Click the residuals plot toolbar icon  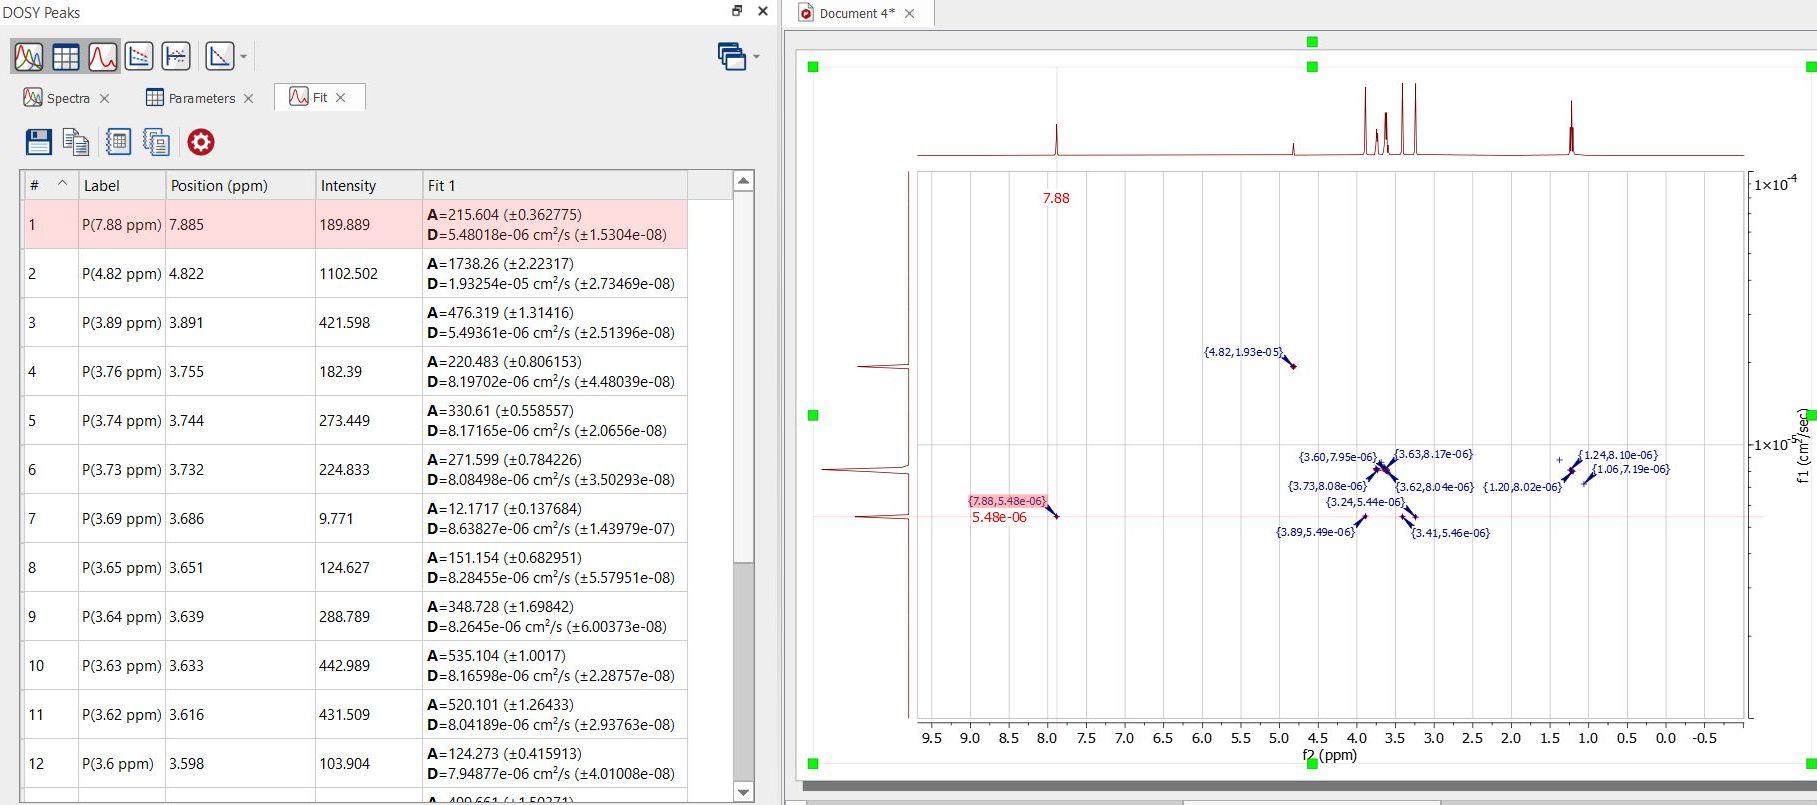(176, 56)
